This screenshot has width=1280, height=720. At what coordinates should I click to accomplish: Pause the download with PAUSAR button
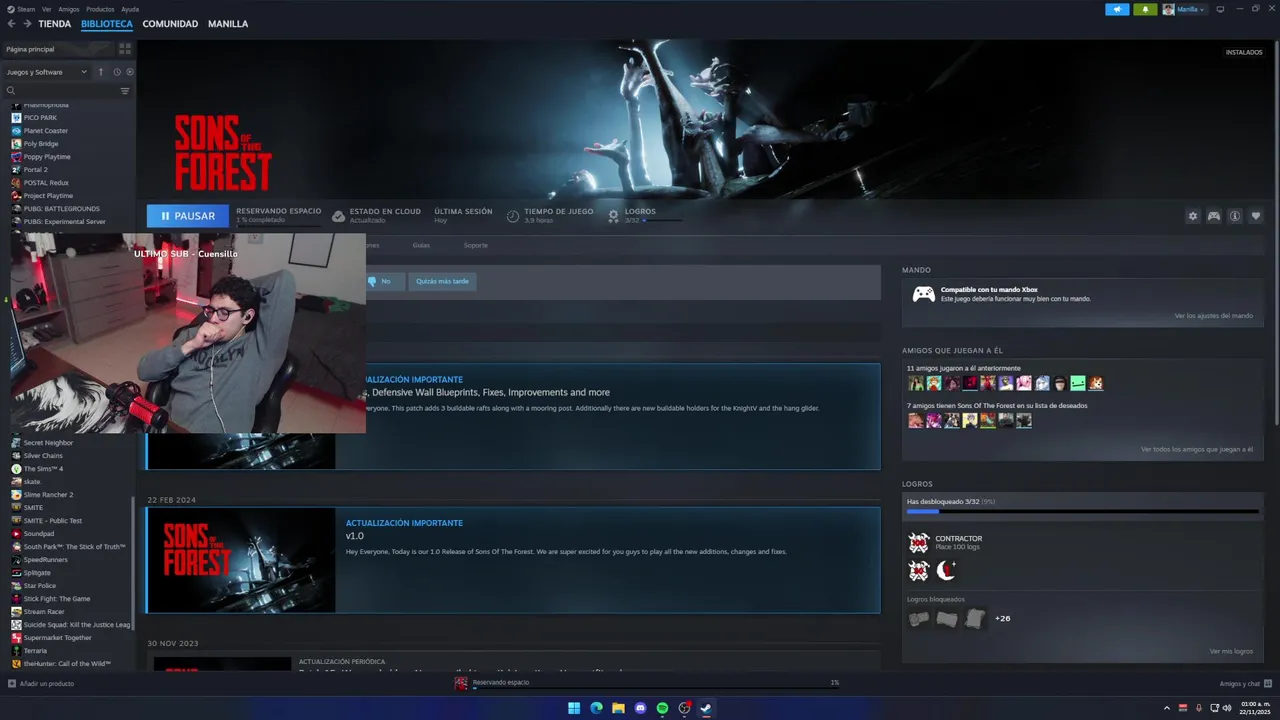[188, 216]
